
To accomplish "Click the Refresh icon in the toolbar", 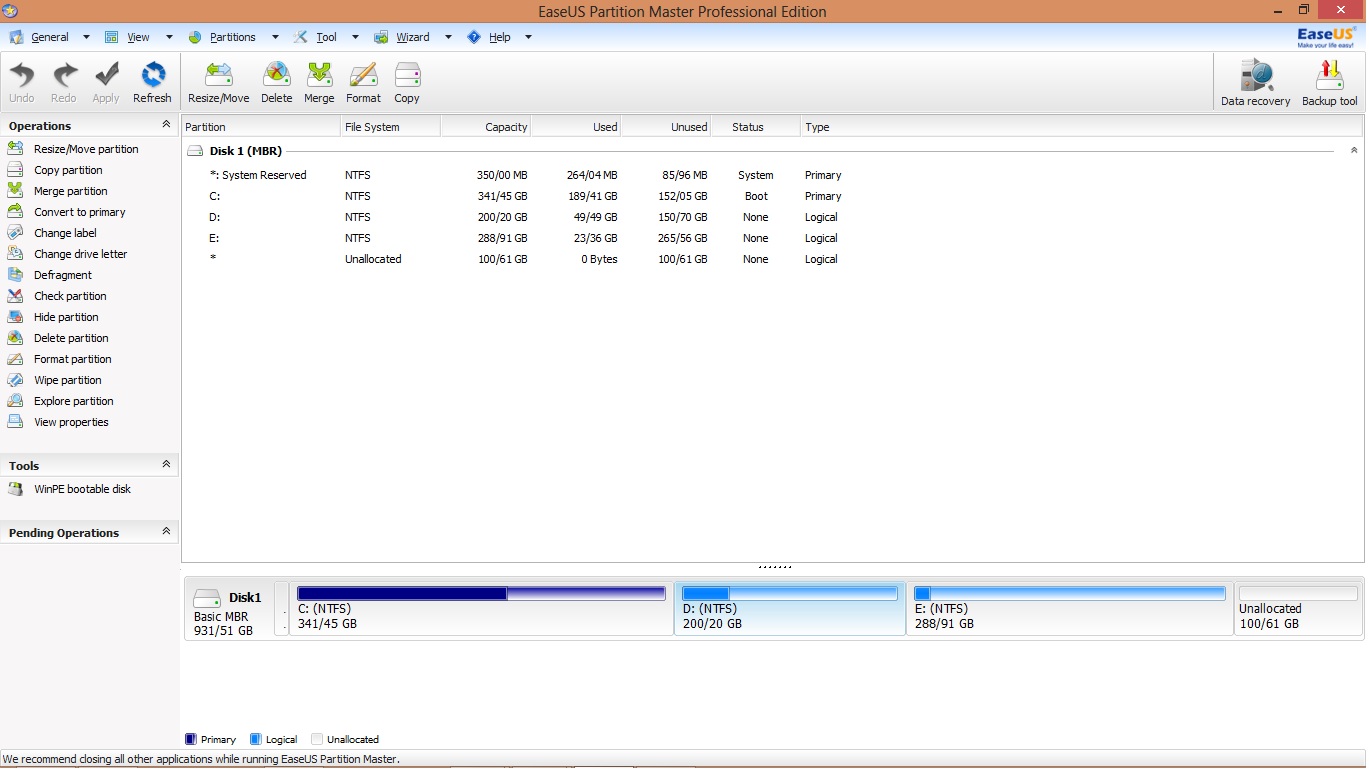I will [x=152, y=82].
